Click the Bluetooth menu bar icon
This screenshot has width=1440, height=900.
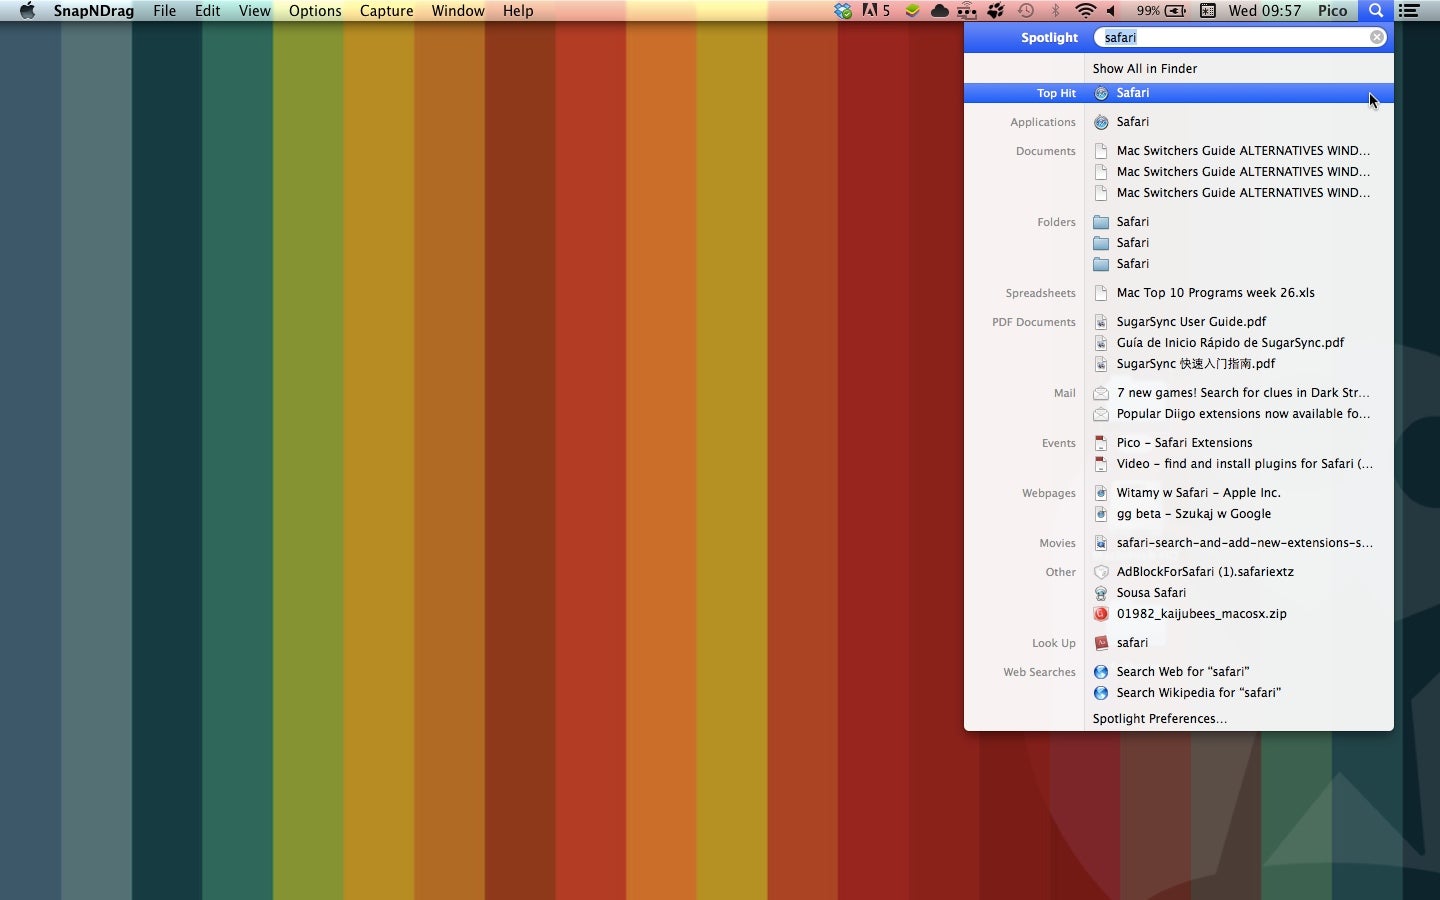(x=1056, y=11)
